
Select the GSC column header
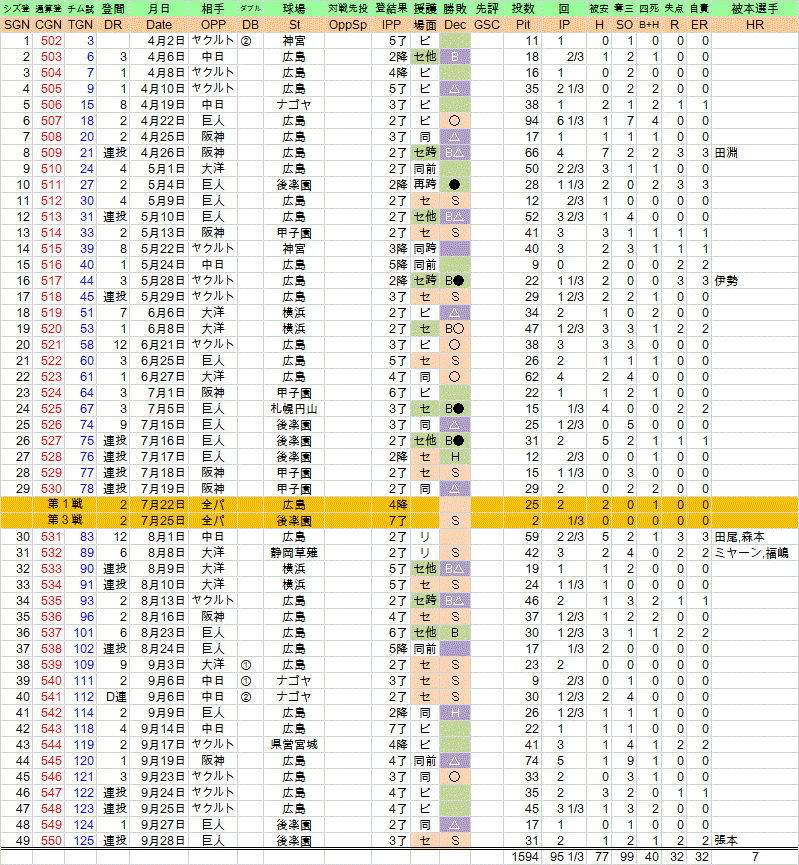(487, 25)
